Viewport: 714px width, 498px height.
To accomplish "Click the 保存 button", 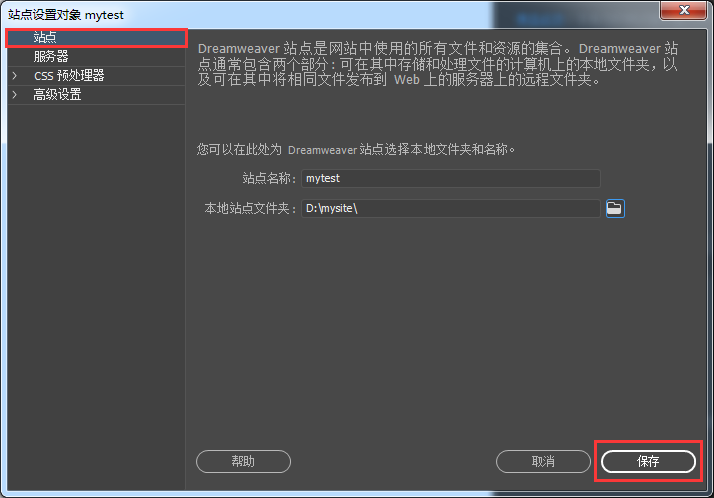I will click(648, 462).
